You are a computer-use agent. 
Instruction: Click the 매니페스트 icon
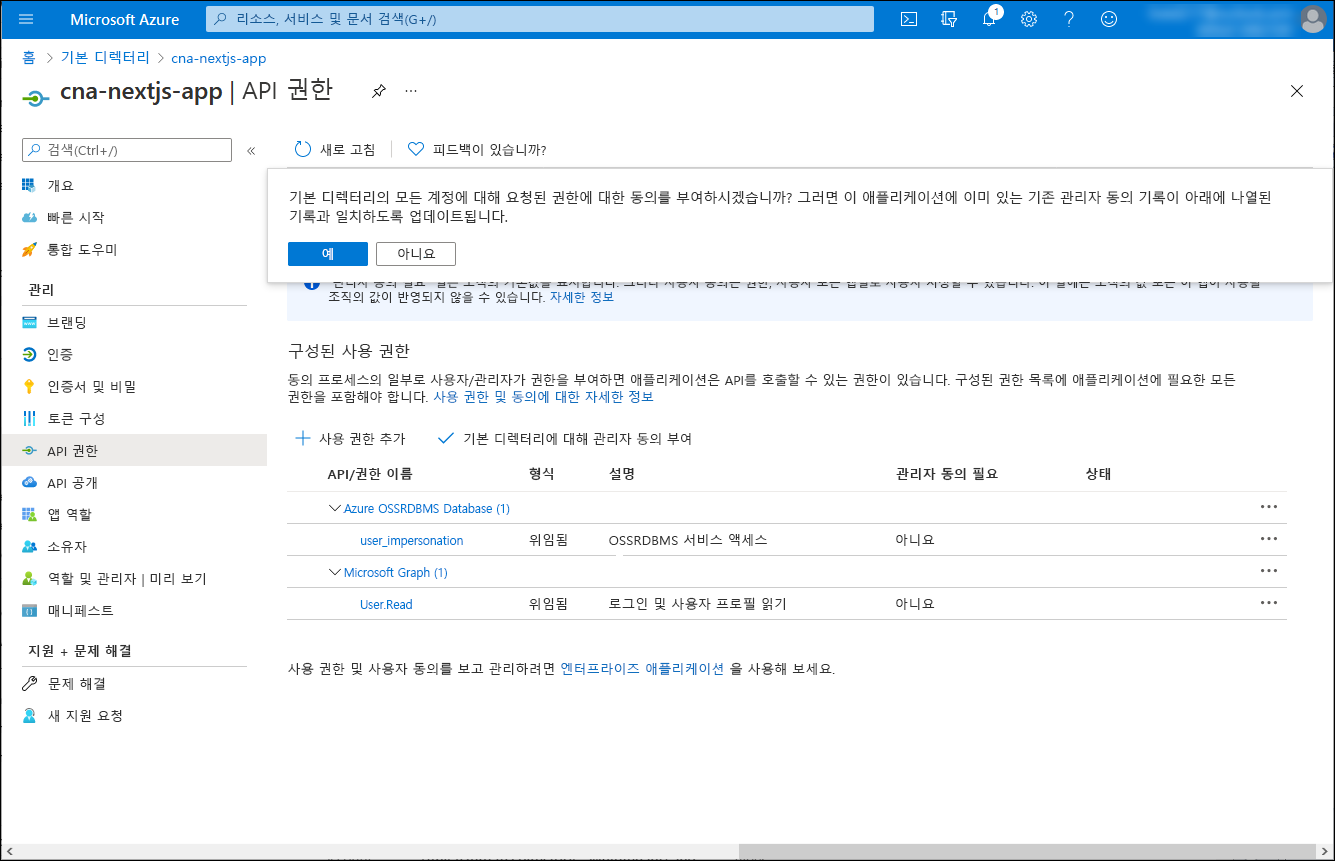[x=29, y=610]
